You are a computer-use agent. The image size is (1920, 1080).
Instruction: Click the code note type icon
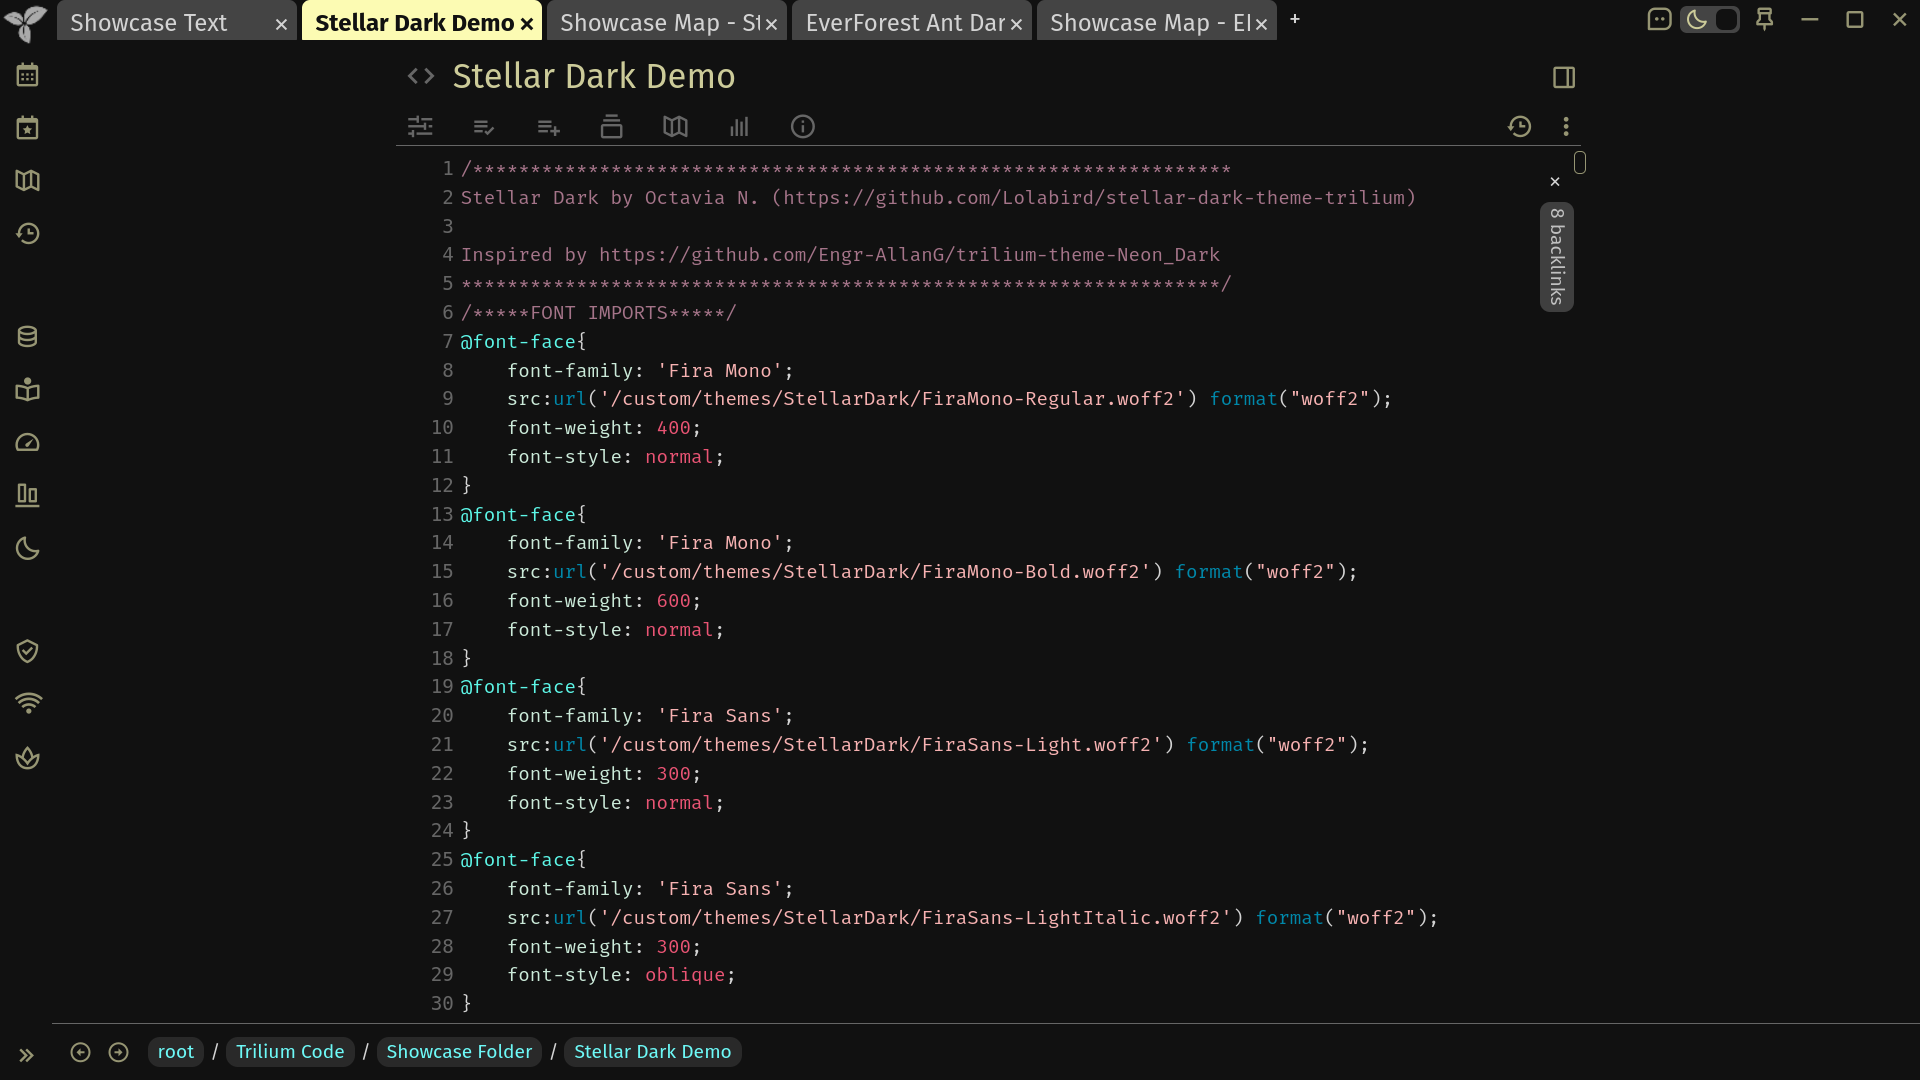click(421, 76)
